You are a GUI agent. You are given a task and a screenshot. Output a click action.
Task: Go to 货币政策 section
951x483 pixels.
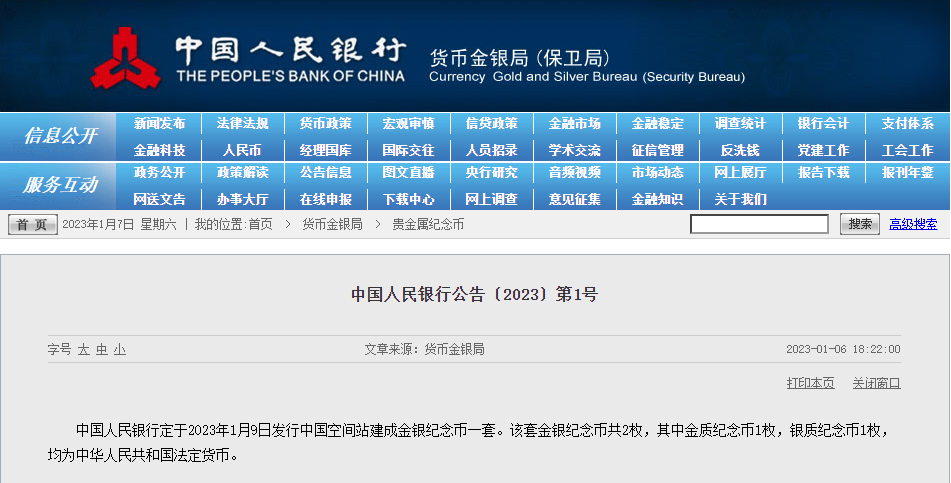[325, 123]
